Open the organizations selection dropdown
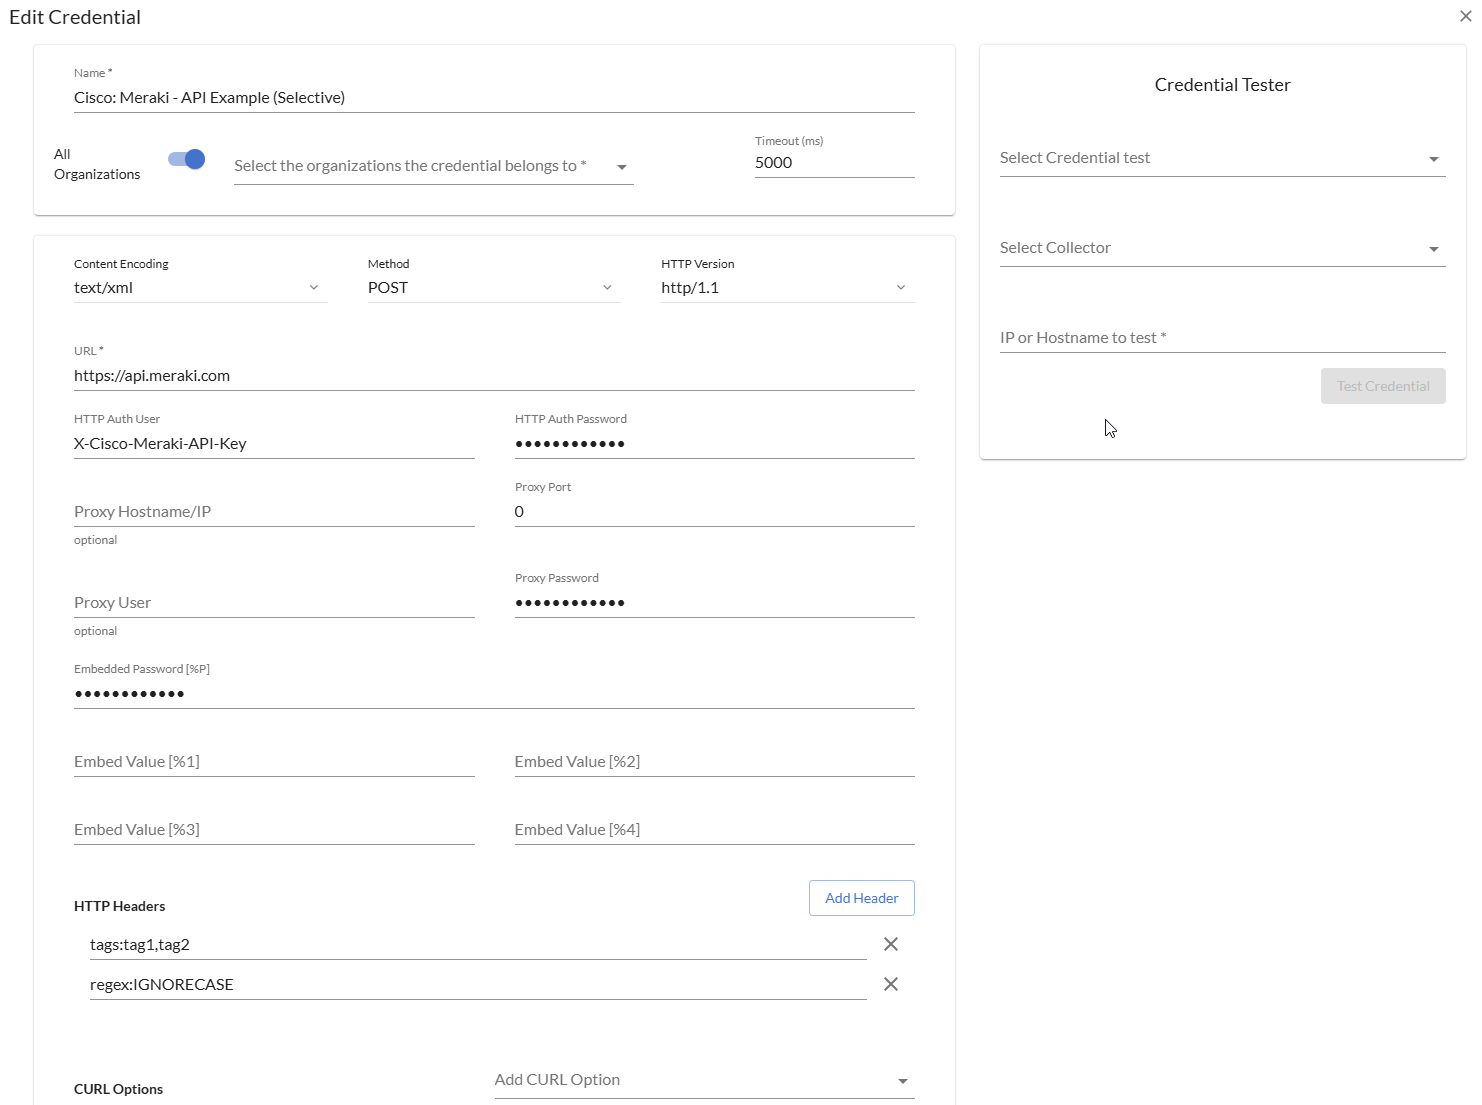This screenshot has height=1105, width=1482. coord(432,166)
